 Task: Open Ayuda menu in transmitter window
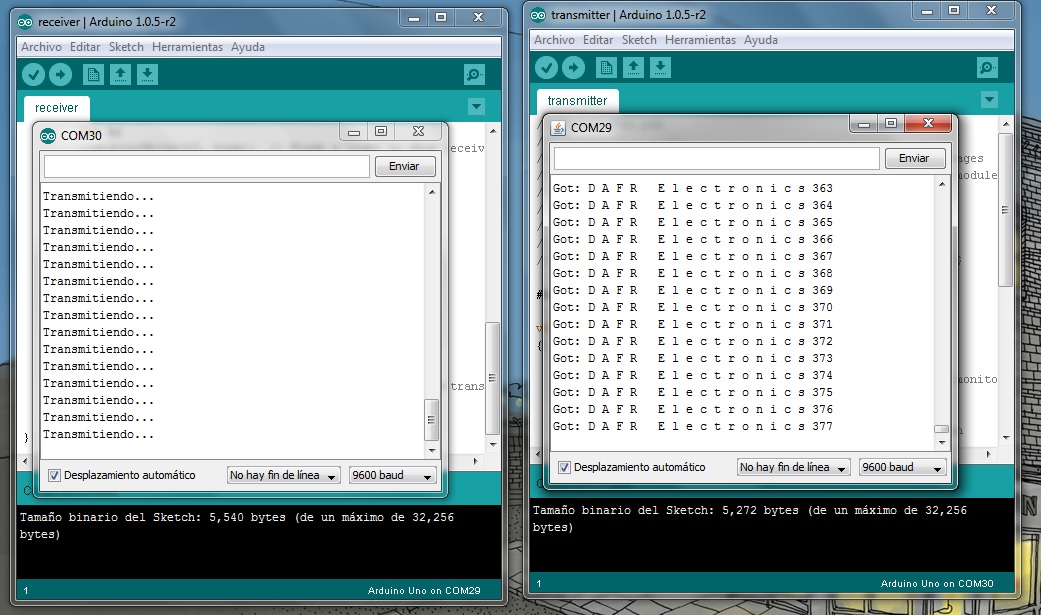click(761, 40)
